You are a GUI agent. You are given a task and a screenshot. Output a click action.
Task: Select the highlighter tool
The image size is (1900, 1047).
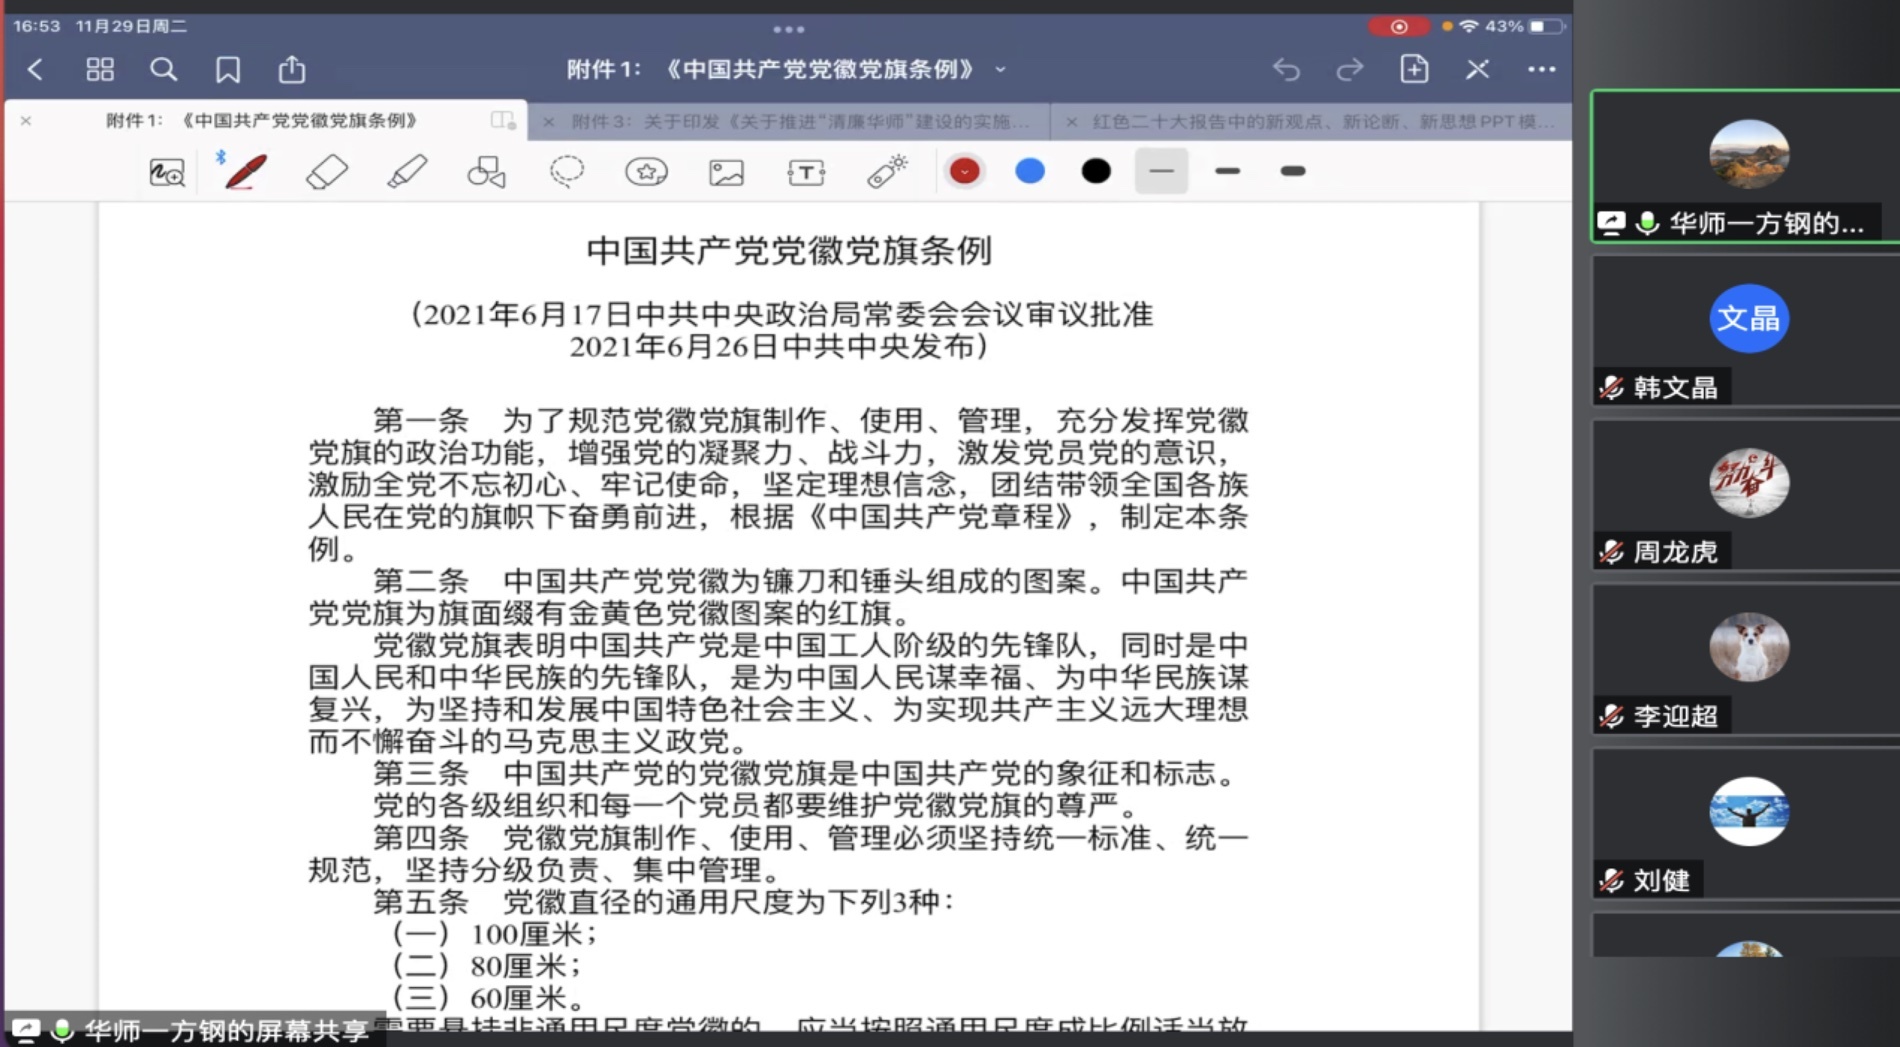point(406,172)
